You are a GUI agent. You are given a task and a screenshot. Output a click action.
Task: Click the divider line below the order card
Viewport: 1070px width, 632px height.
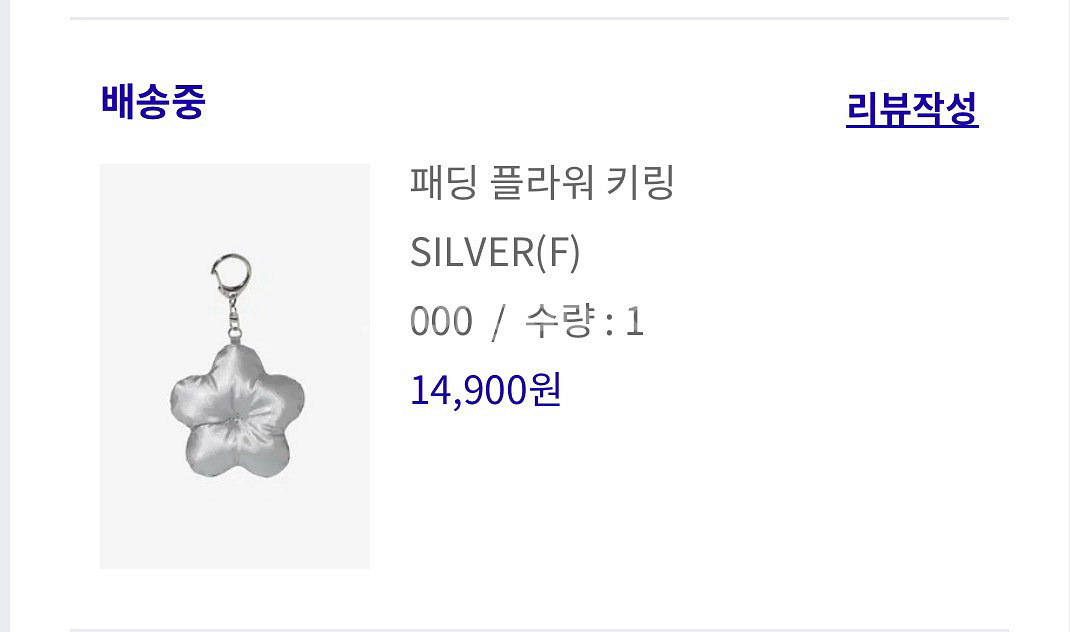pos(539,630)
